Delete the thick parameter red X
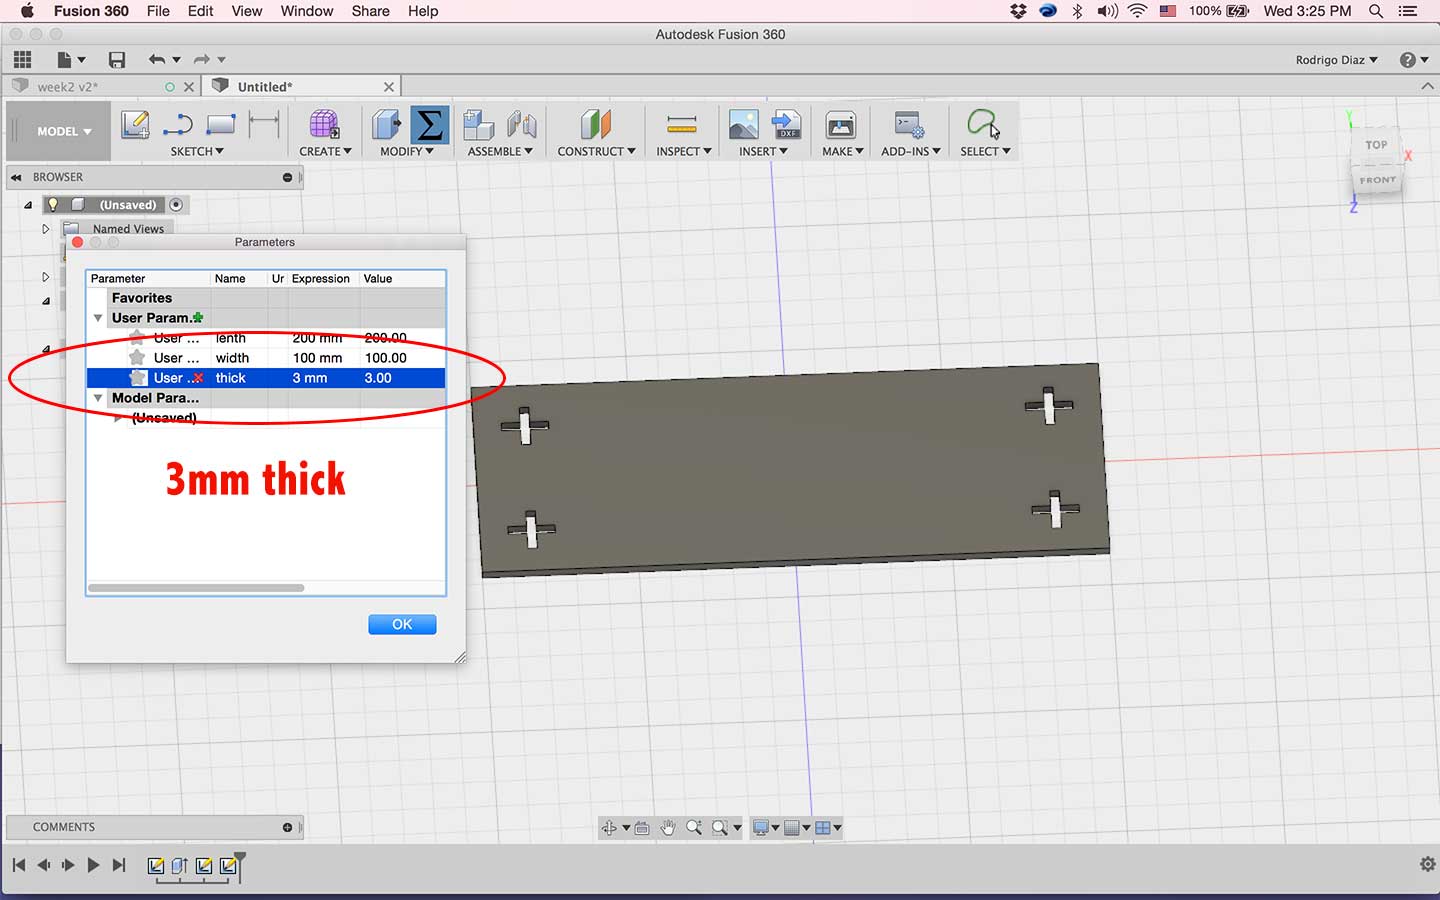1440x900 pixels. click(198, 378)
